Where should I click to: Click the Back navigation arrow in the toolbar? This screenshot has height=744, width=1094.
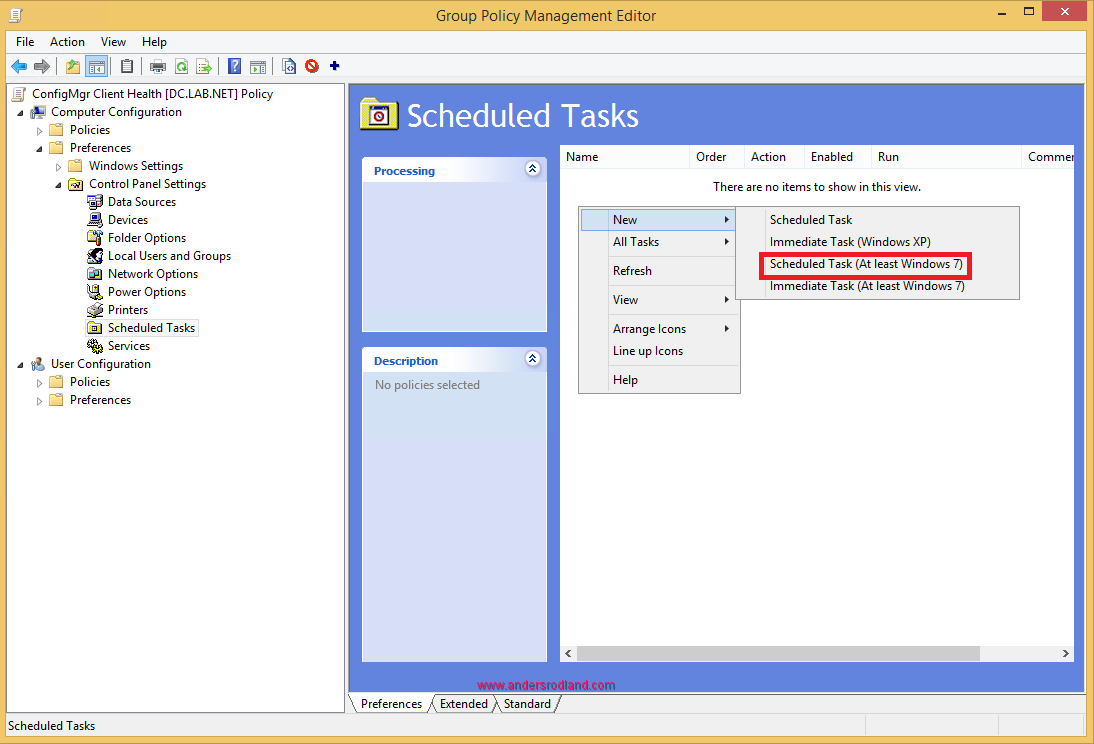click(18, 66)
